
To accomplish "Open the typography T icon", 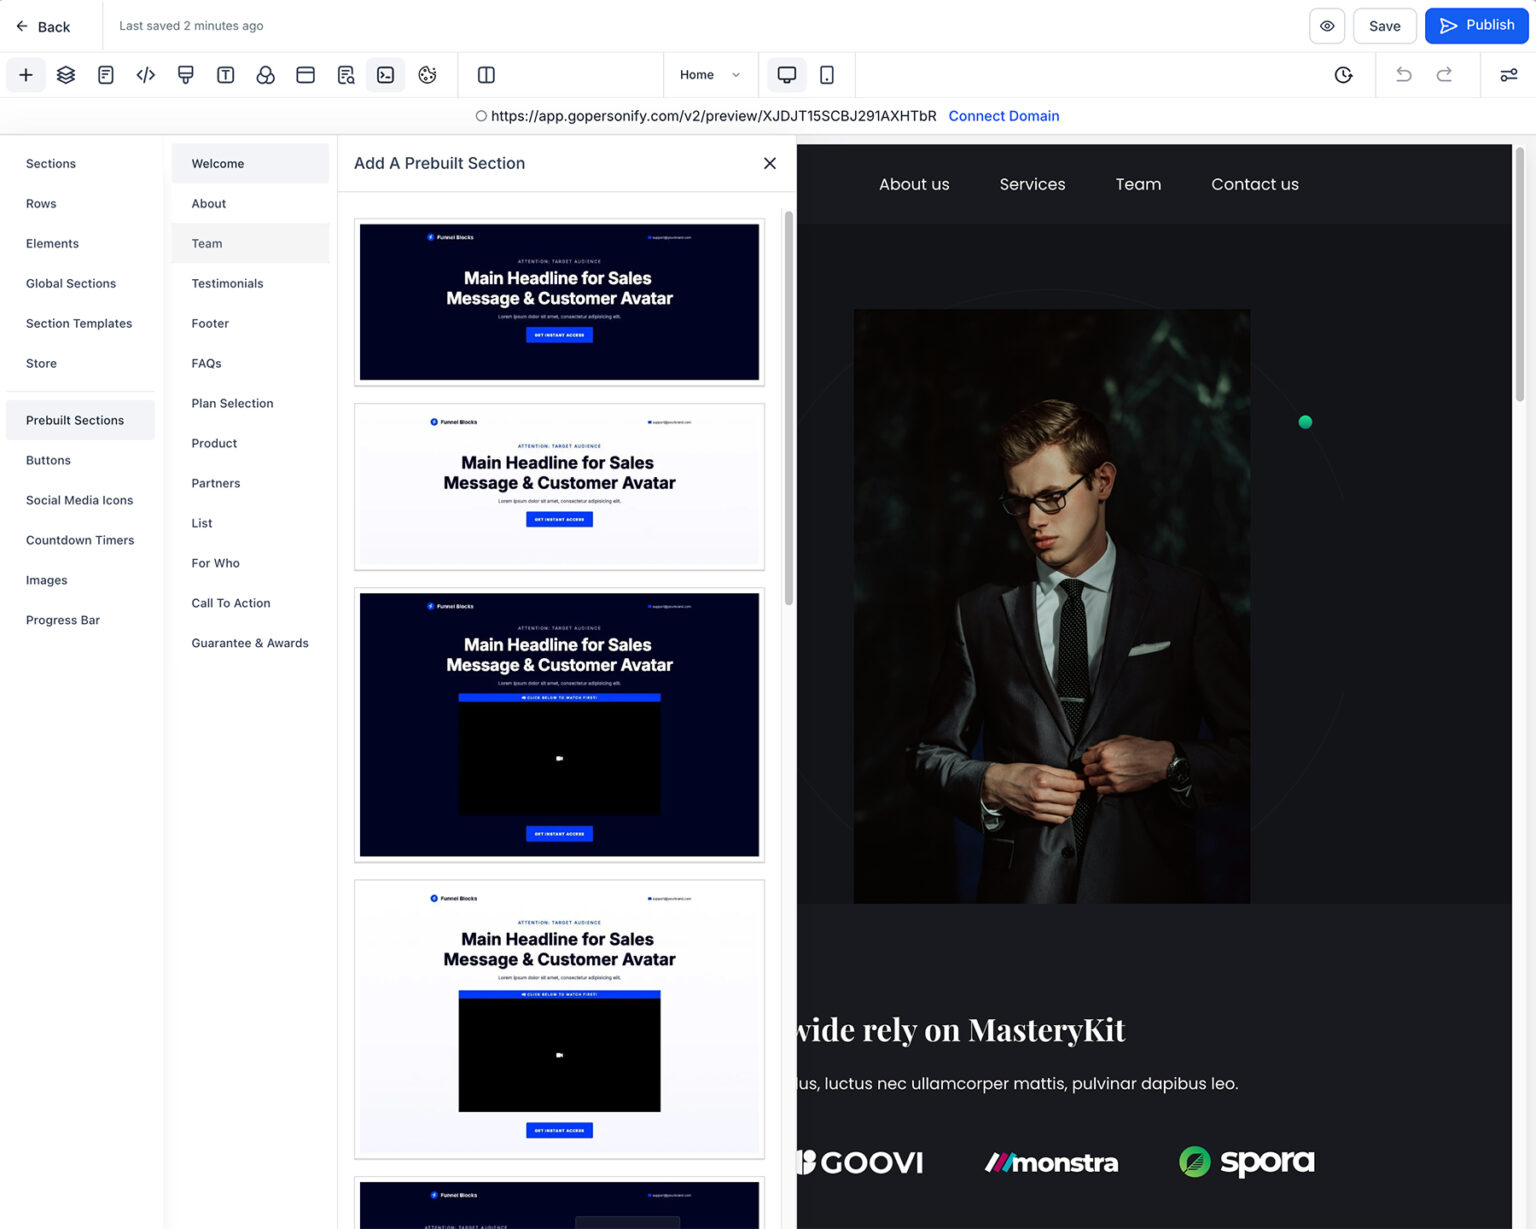I will pos(226,75).
